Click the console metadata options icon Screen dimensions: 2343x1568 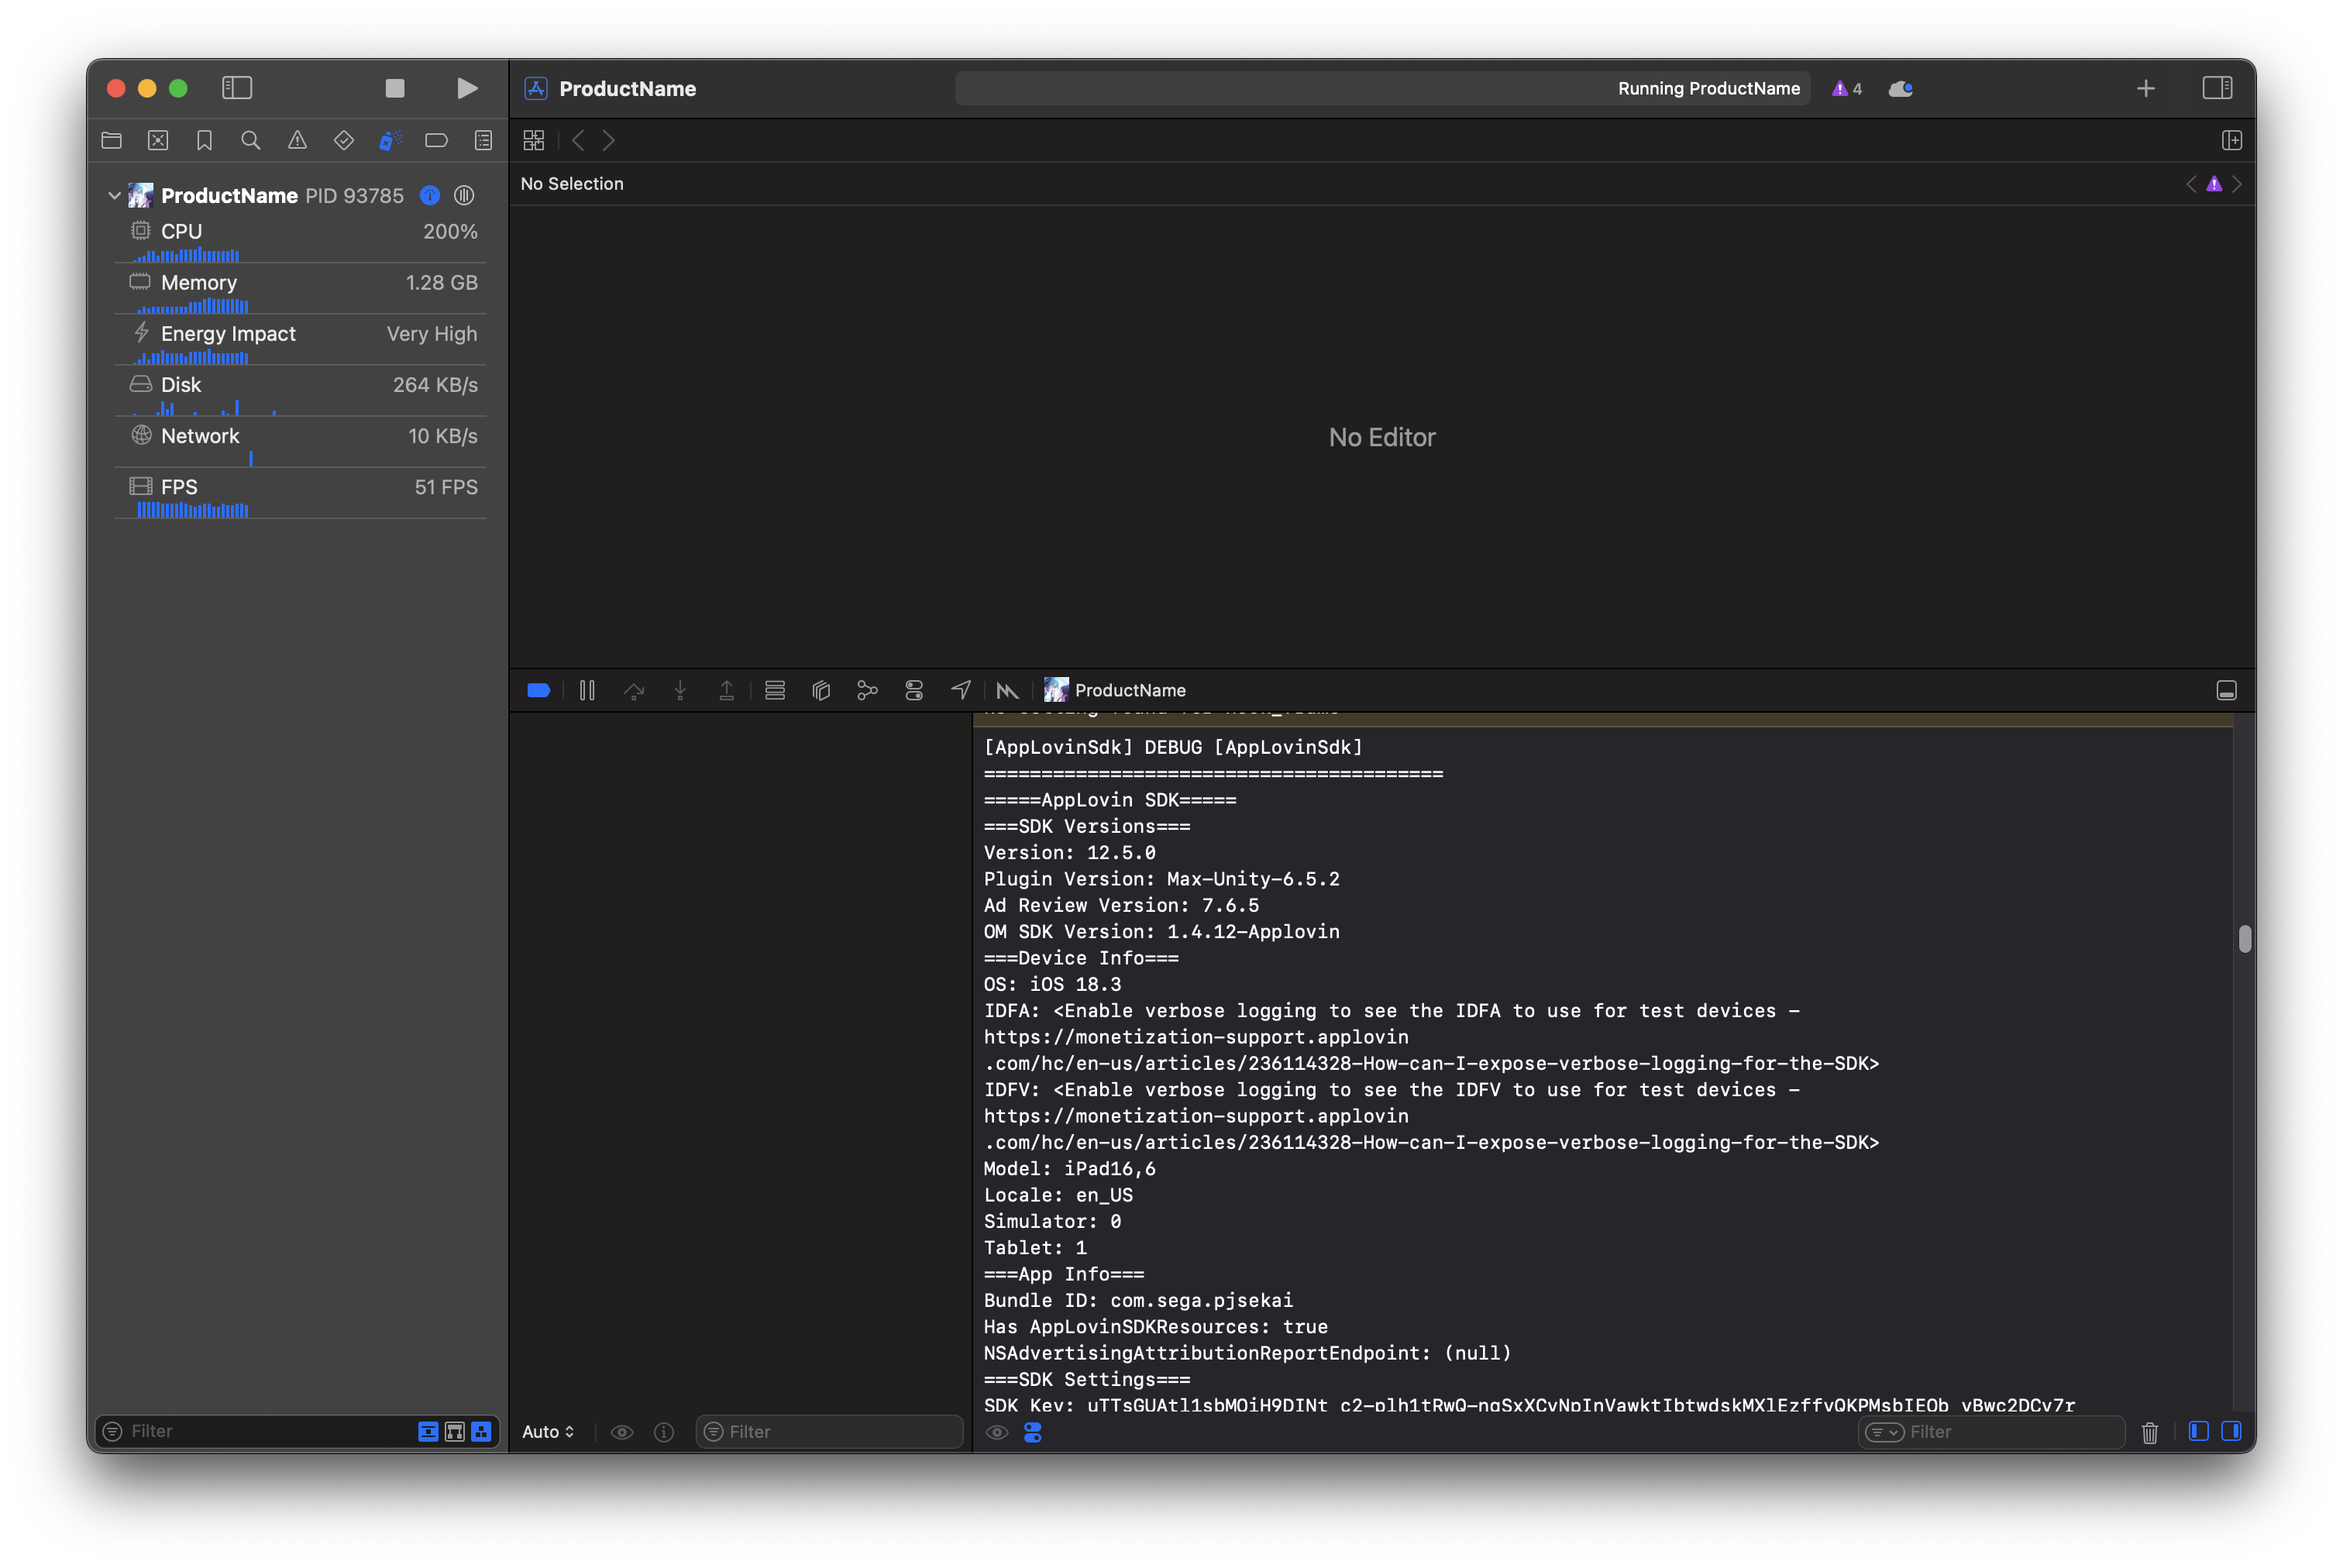(1033, 1431)
